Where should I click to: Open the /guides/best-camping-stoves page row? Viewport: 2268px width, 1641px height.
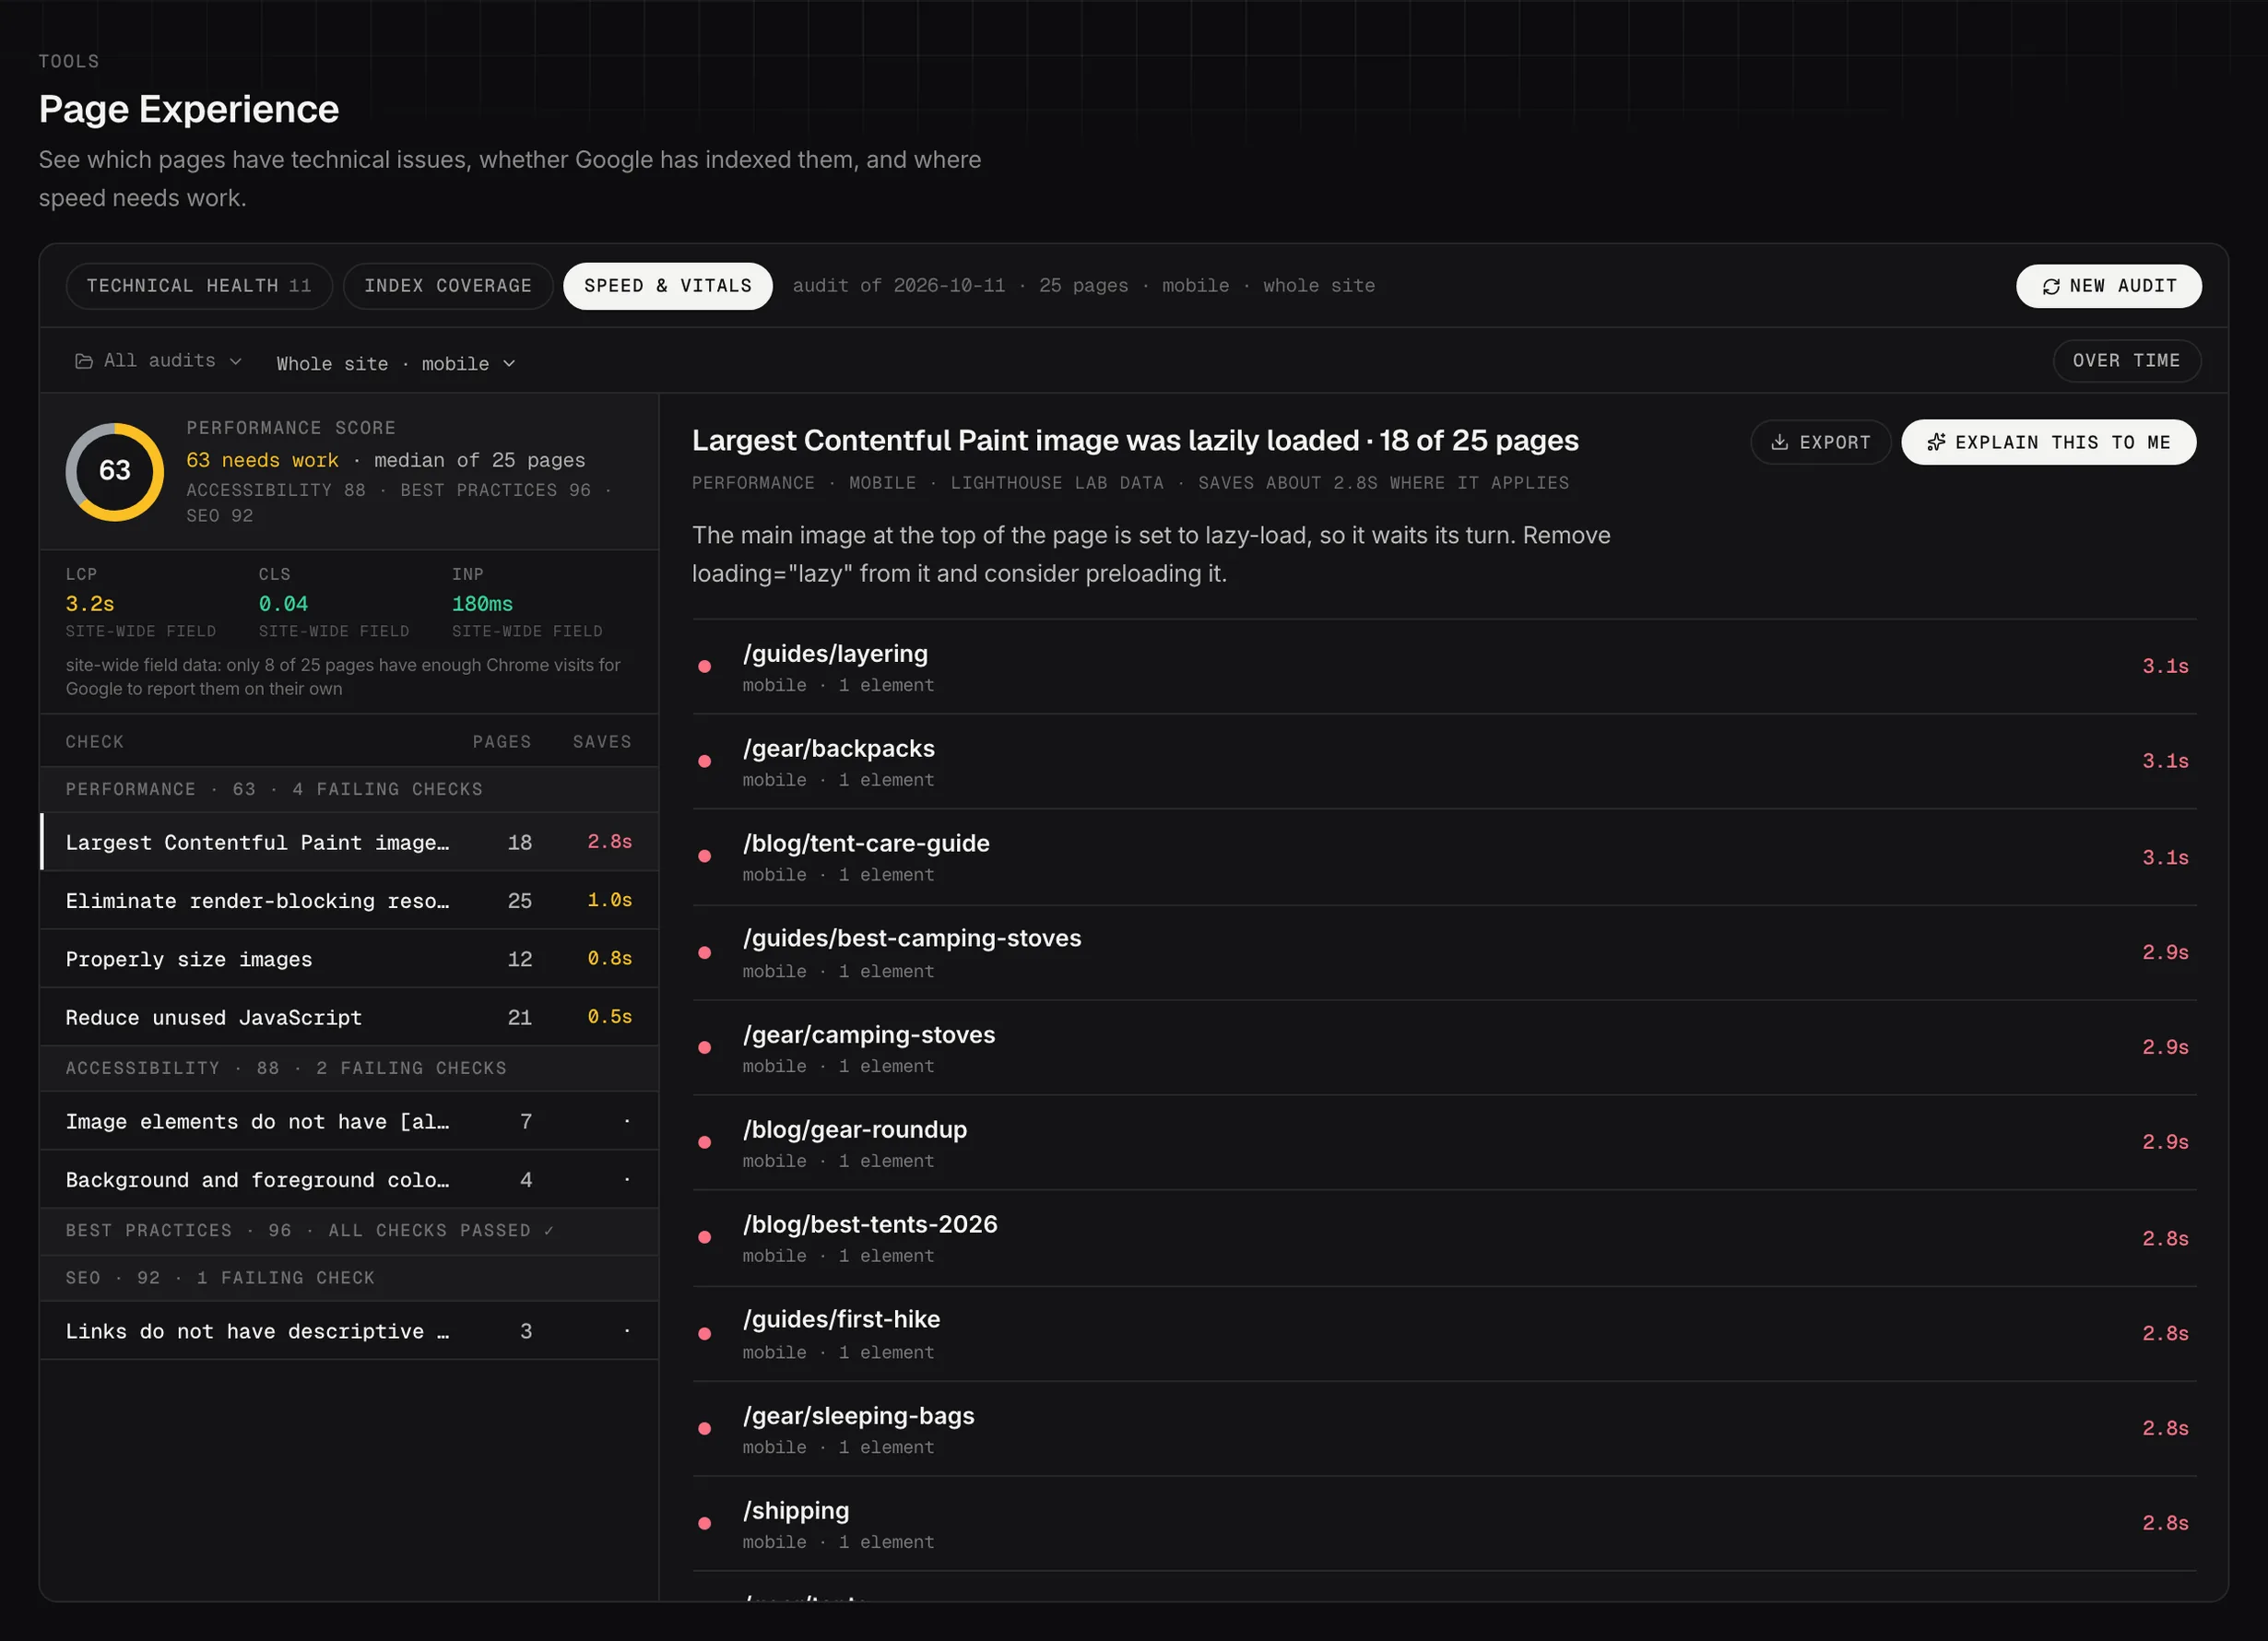1444,953
